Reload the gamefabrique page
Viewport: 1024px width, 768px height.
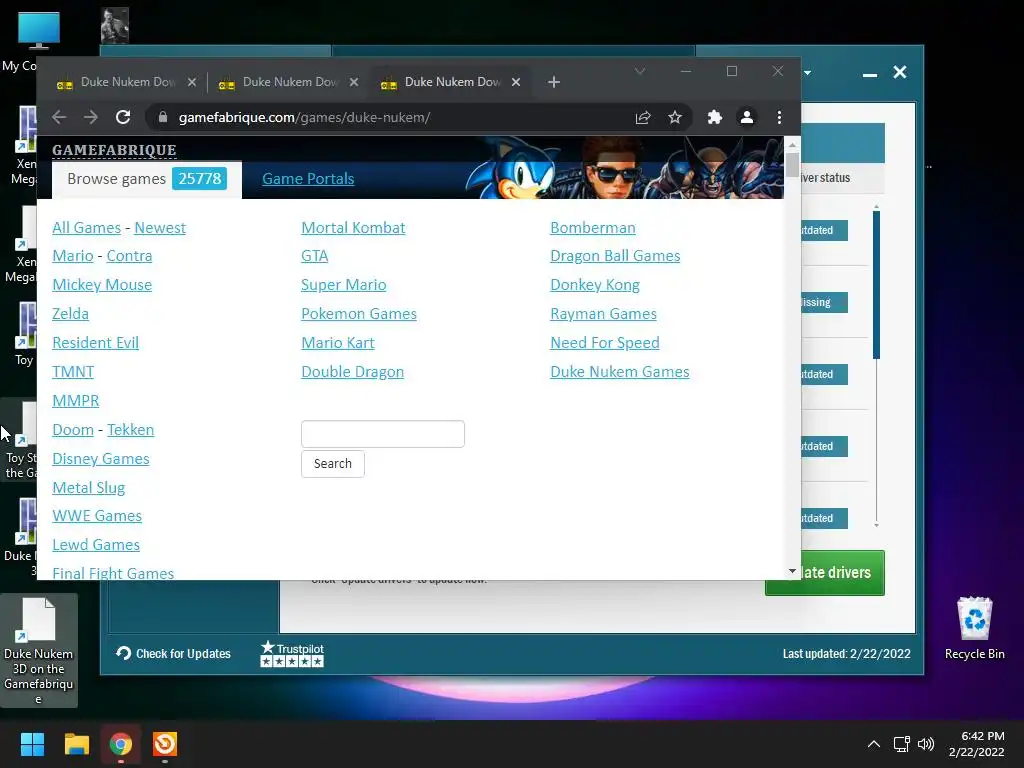123,117
